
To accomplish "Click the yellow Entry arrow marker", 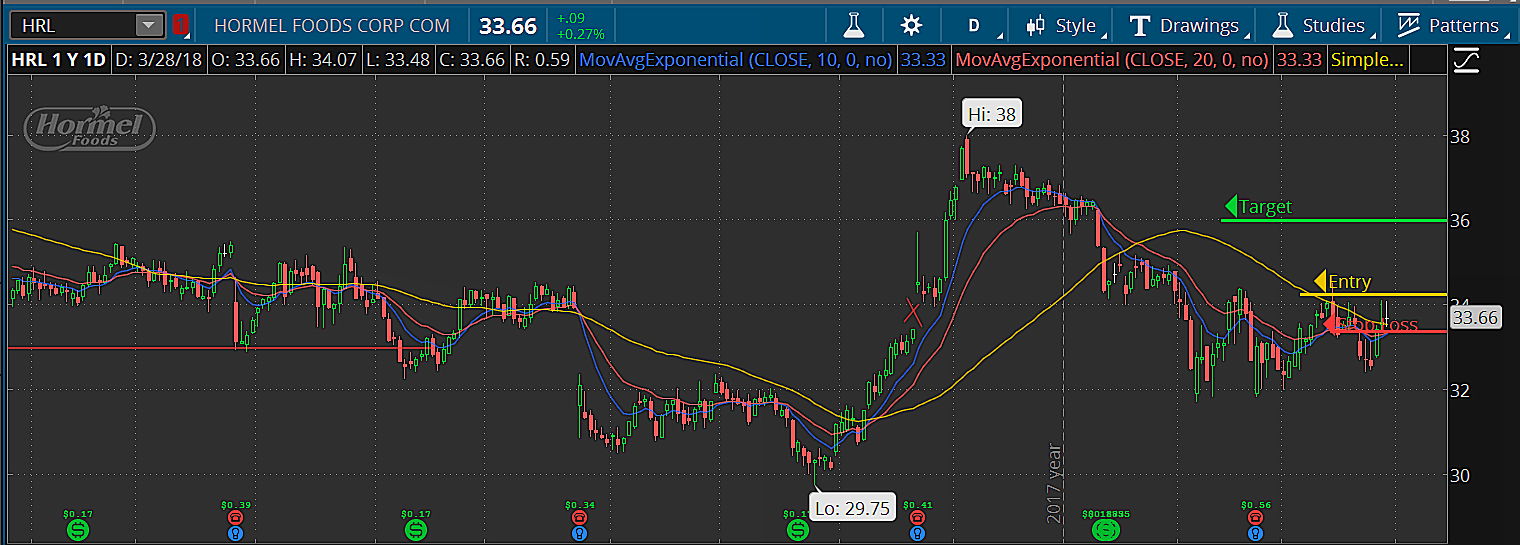I will click(1320, 282).
